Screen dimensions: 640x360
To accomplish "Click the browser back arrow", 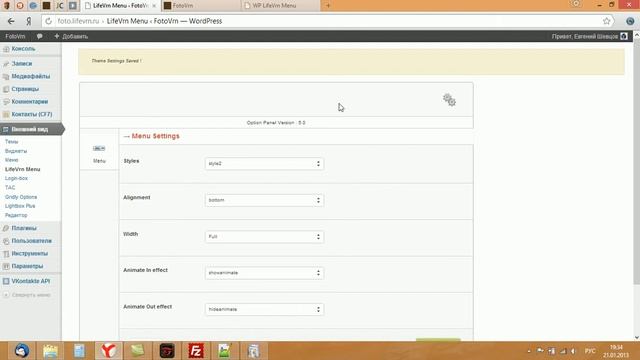I will [x=11, y=21].
